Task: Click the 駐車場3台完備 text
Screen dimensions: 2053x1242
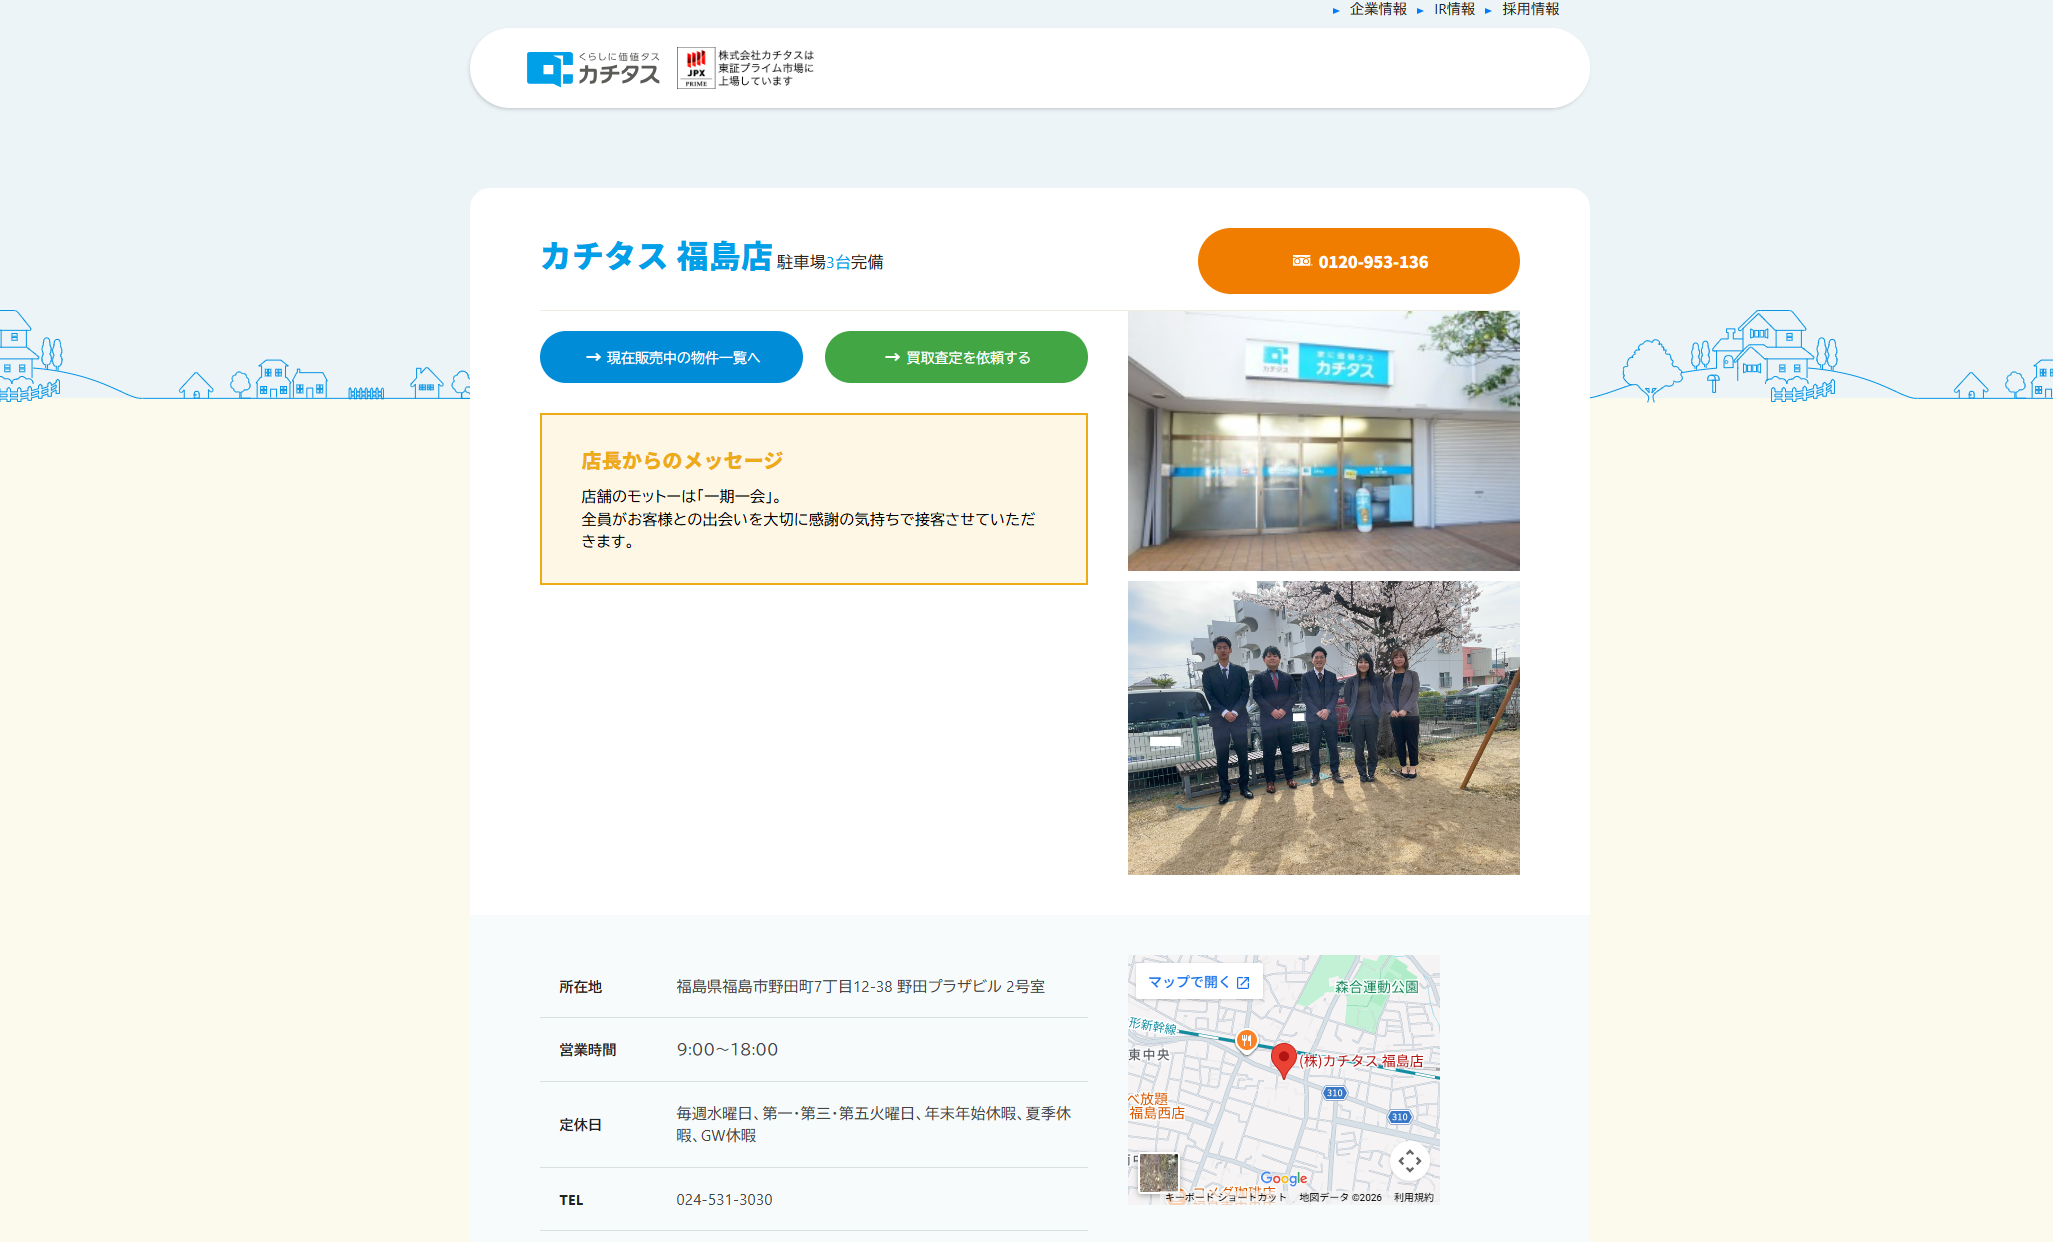Action: (x=830, y=262)
